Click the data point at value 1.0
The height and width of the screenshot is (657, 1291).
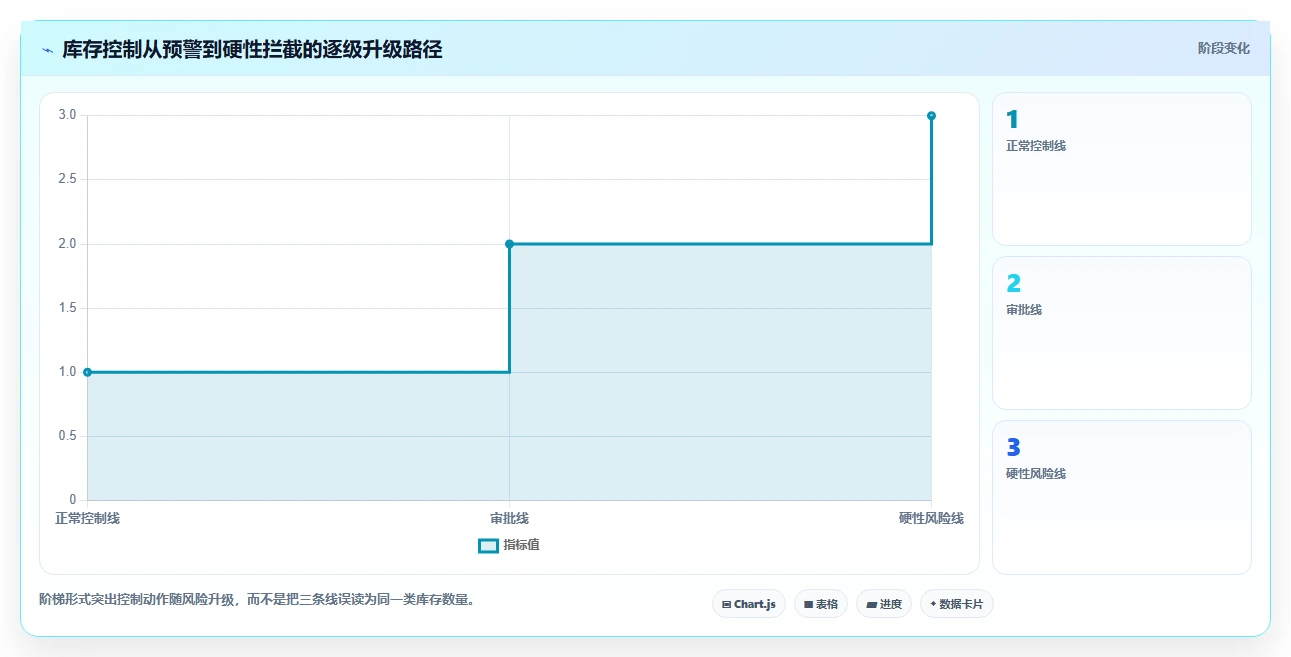point(87,372)
